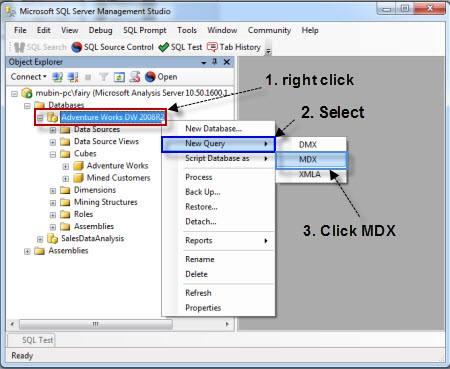Collapse the Adventure Works DW 2008R2 node

(x=40, y=118)
